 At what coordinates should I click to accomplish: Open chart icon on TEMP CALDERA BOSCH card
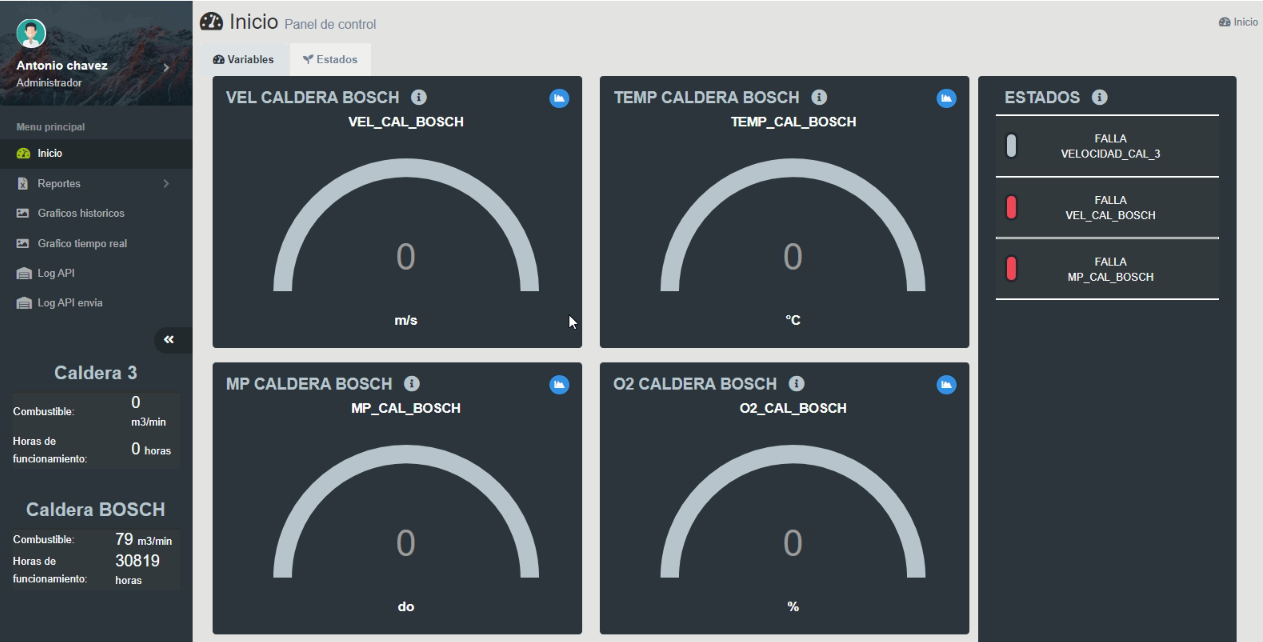pyautogui.click(x=946, y=98)
